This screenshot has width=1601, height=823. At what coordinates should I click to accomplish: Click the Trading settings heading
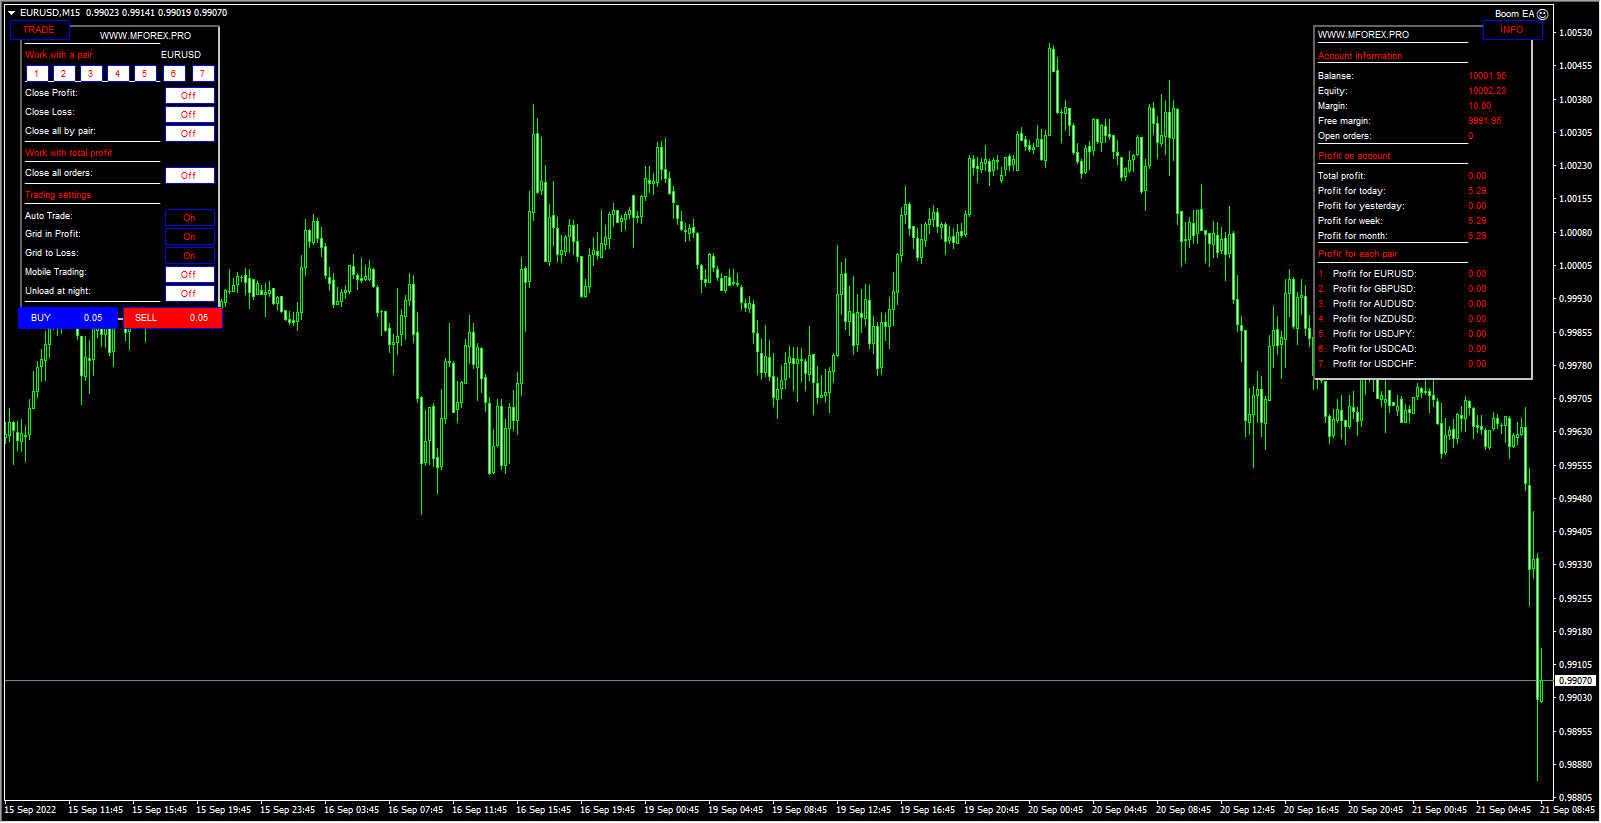pos(58,195)
